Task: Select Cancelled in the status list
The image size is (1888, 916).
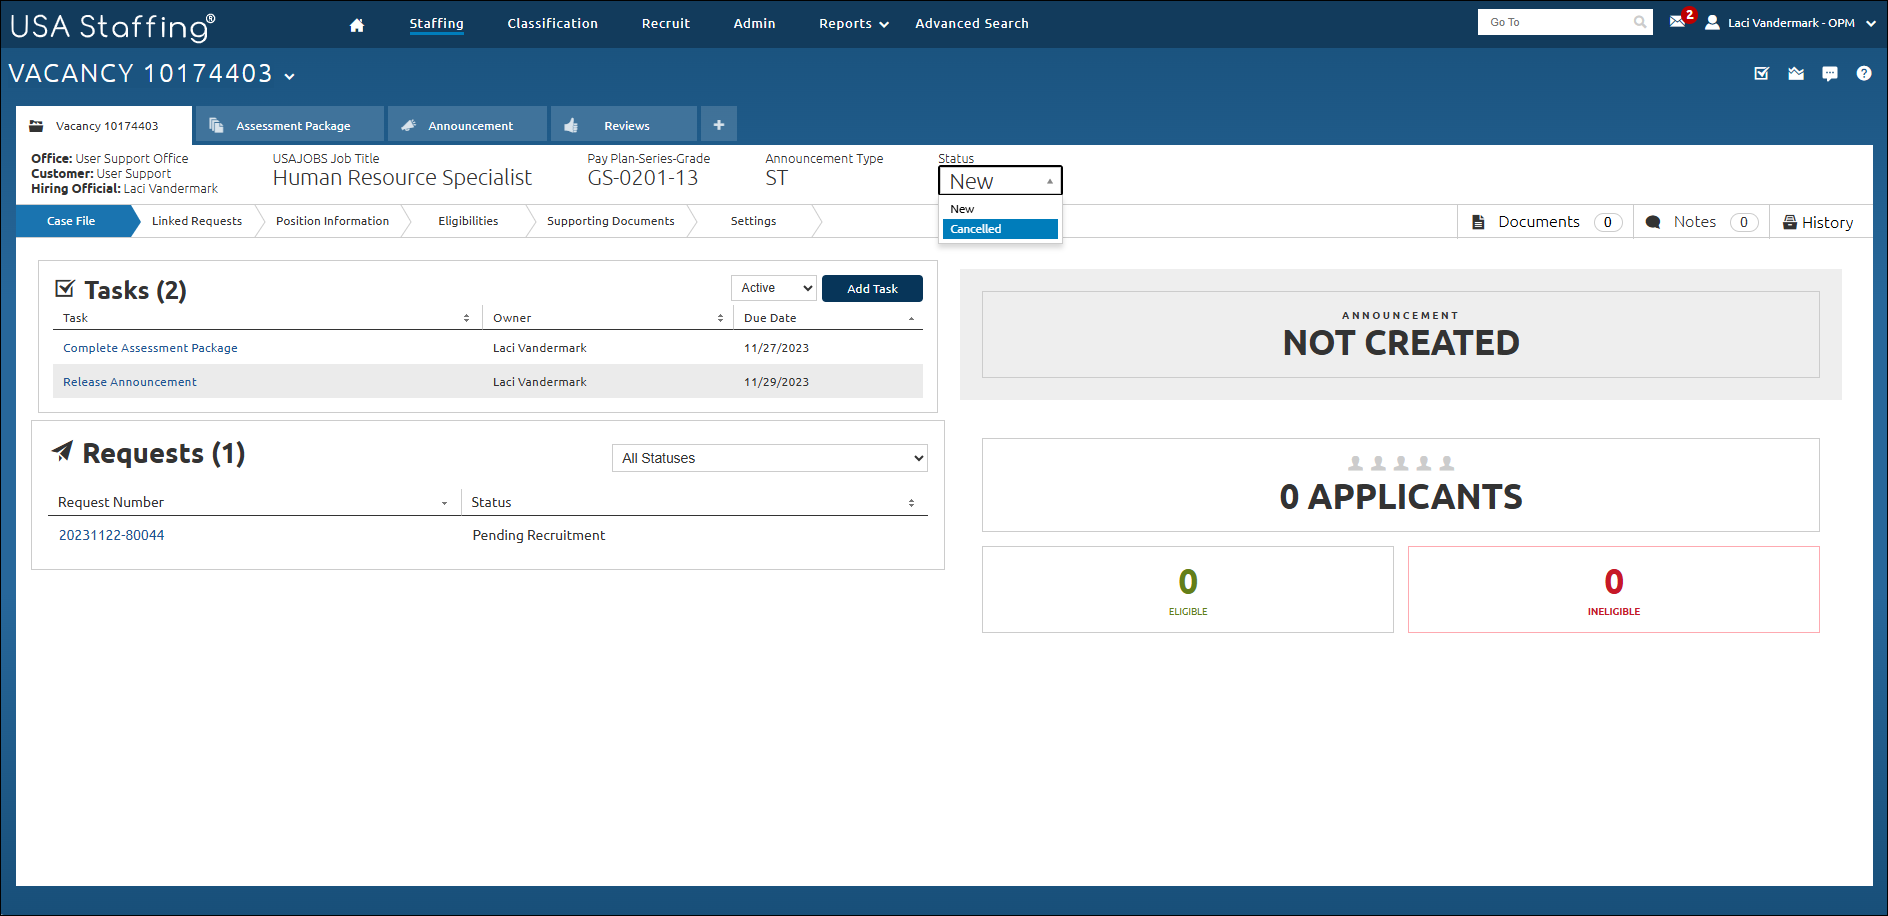Action: (x=1000, y=229)
